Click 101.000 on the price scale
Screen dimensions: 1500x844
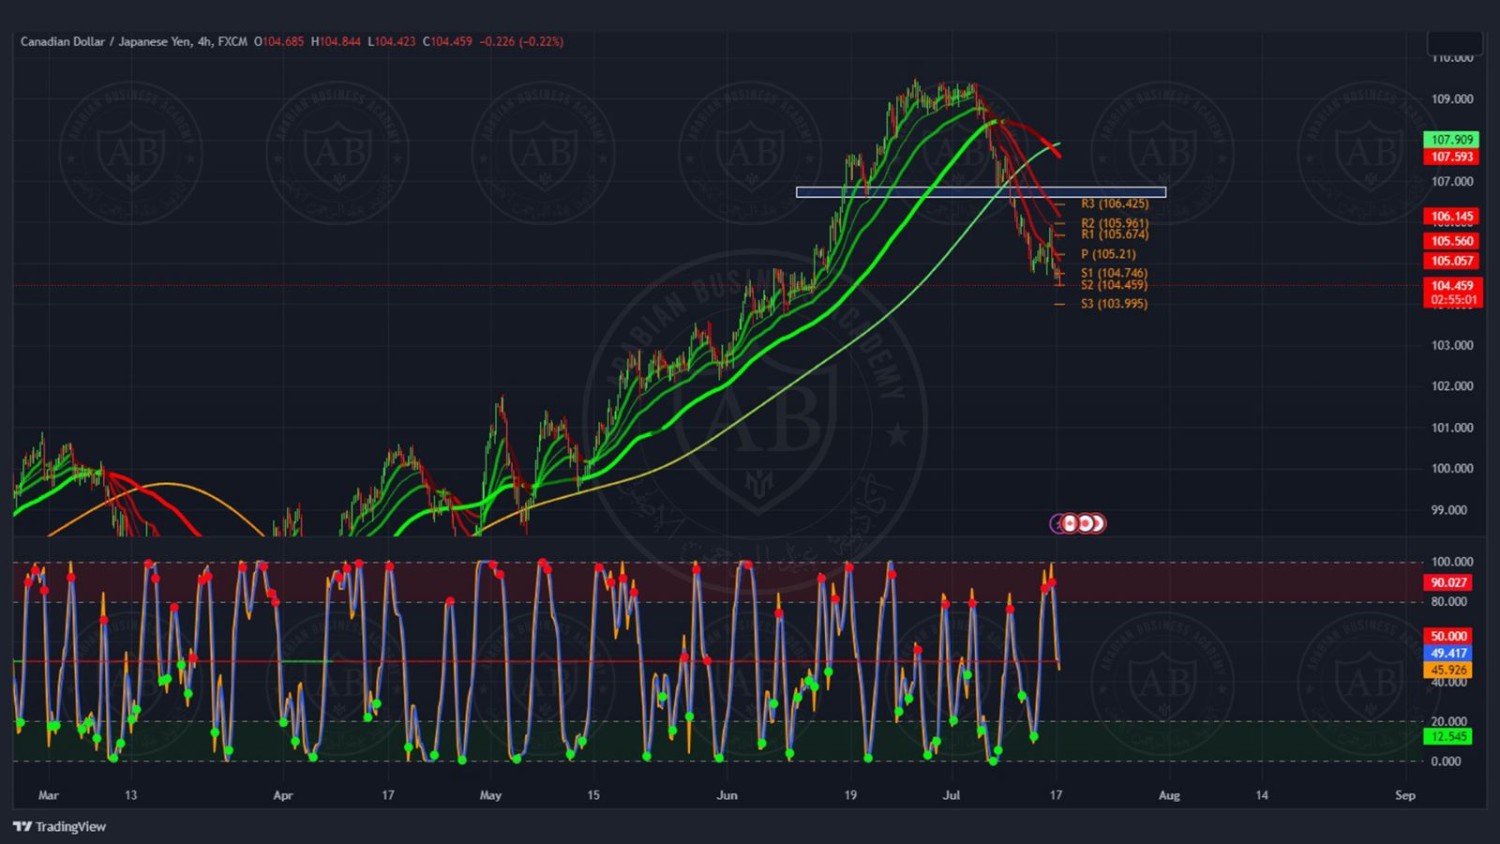[1452, 428]
